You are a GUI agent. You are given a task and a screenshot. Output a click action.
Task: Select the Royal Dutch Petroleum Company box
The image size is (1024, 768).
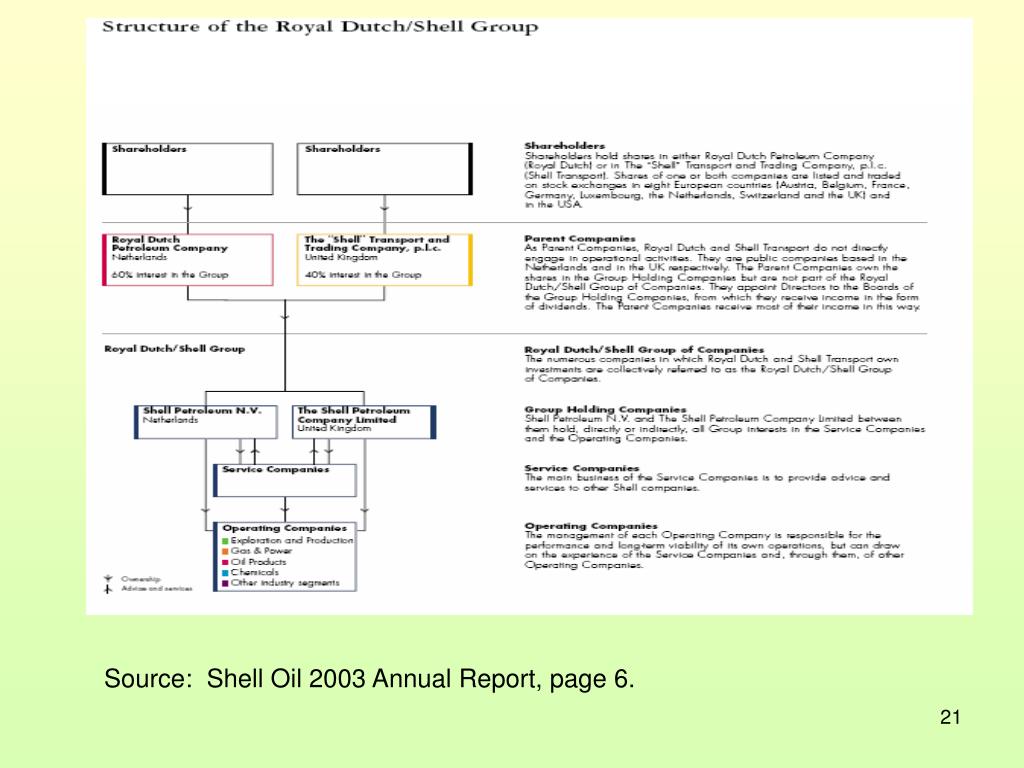click(x=187, y=260)
